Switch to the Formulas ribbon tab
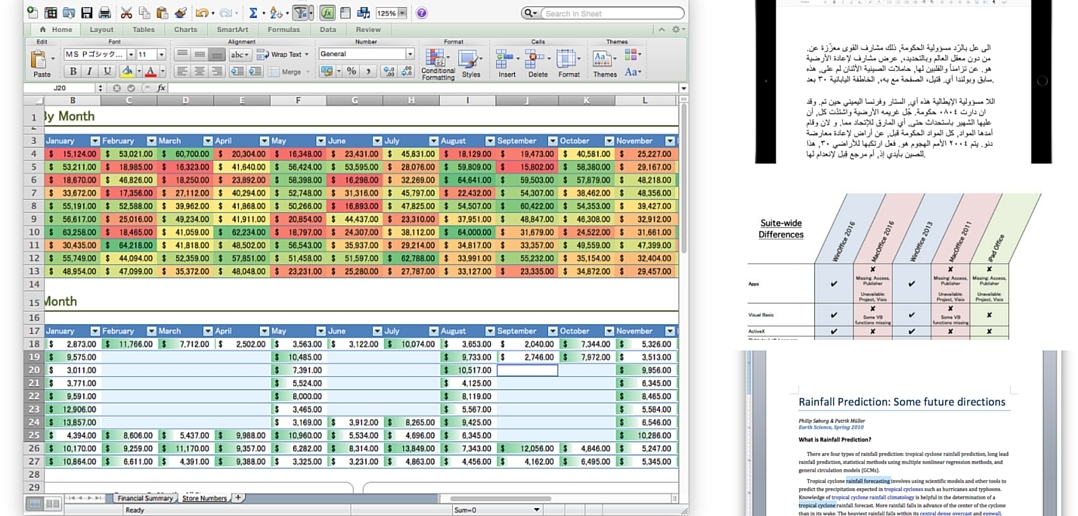The width and height of the screenshot is (1078, 516). tap(283, 29)
